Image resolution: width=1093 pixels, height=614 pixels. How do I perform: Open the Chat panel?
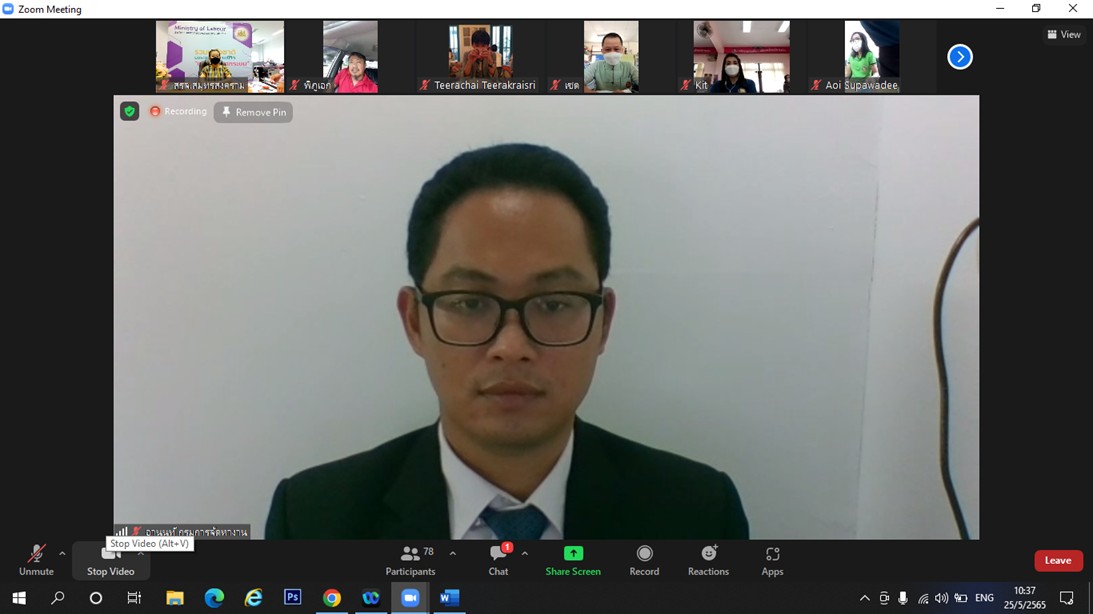pos(498,560)
